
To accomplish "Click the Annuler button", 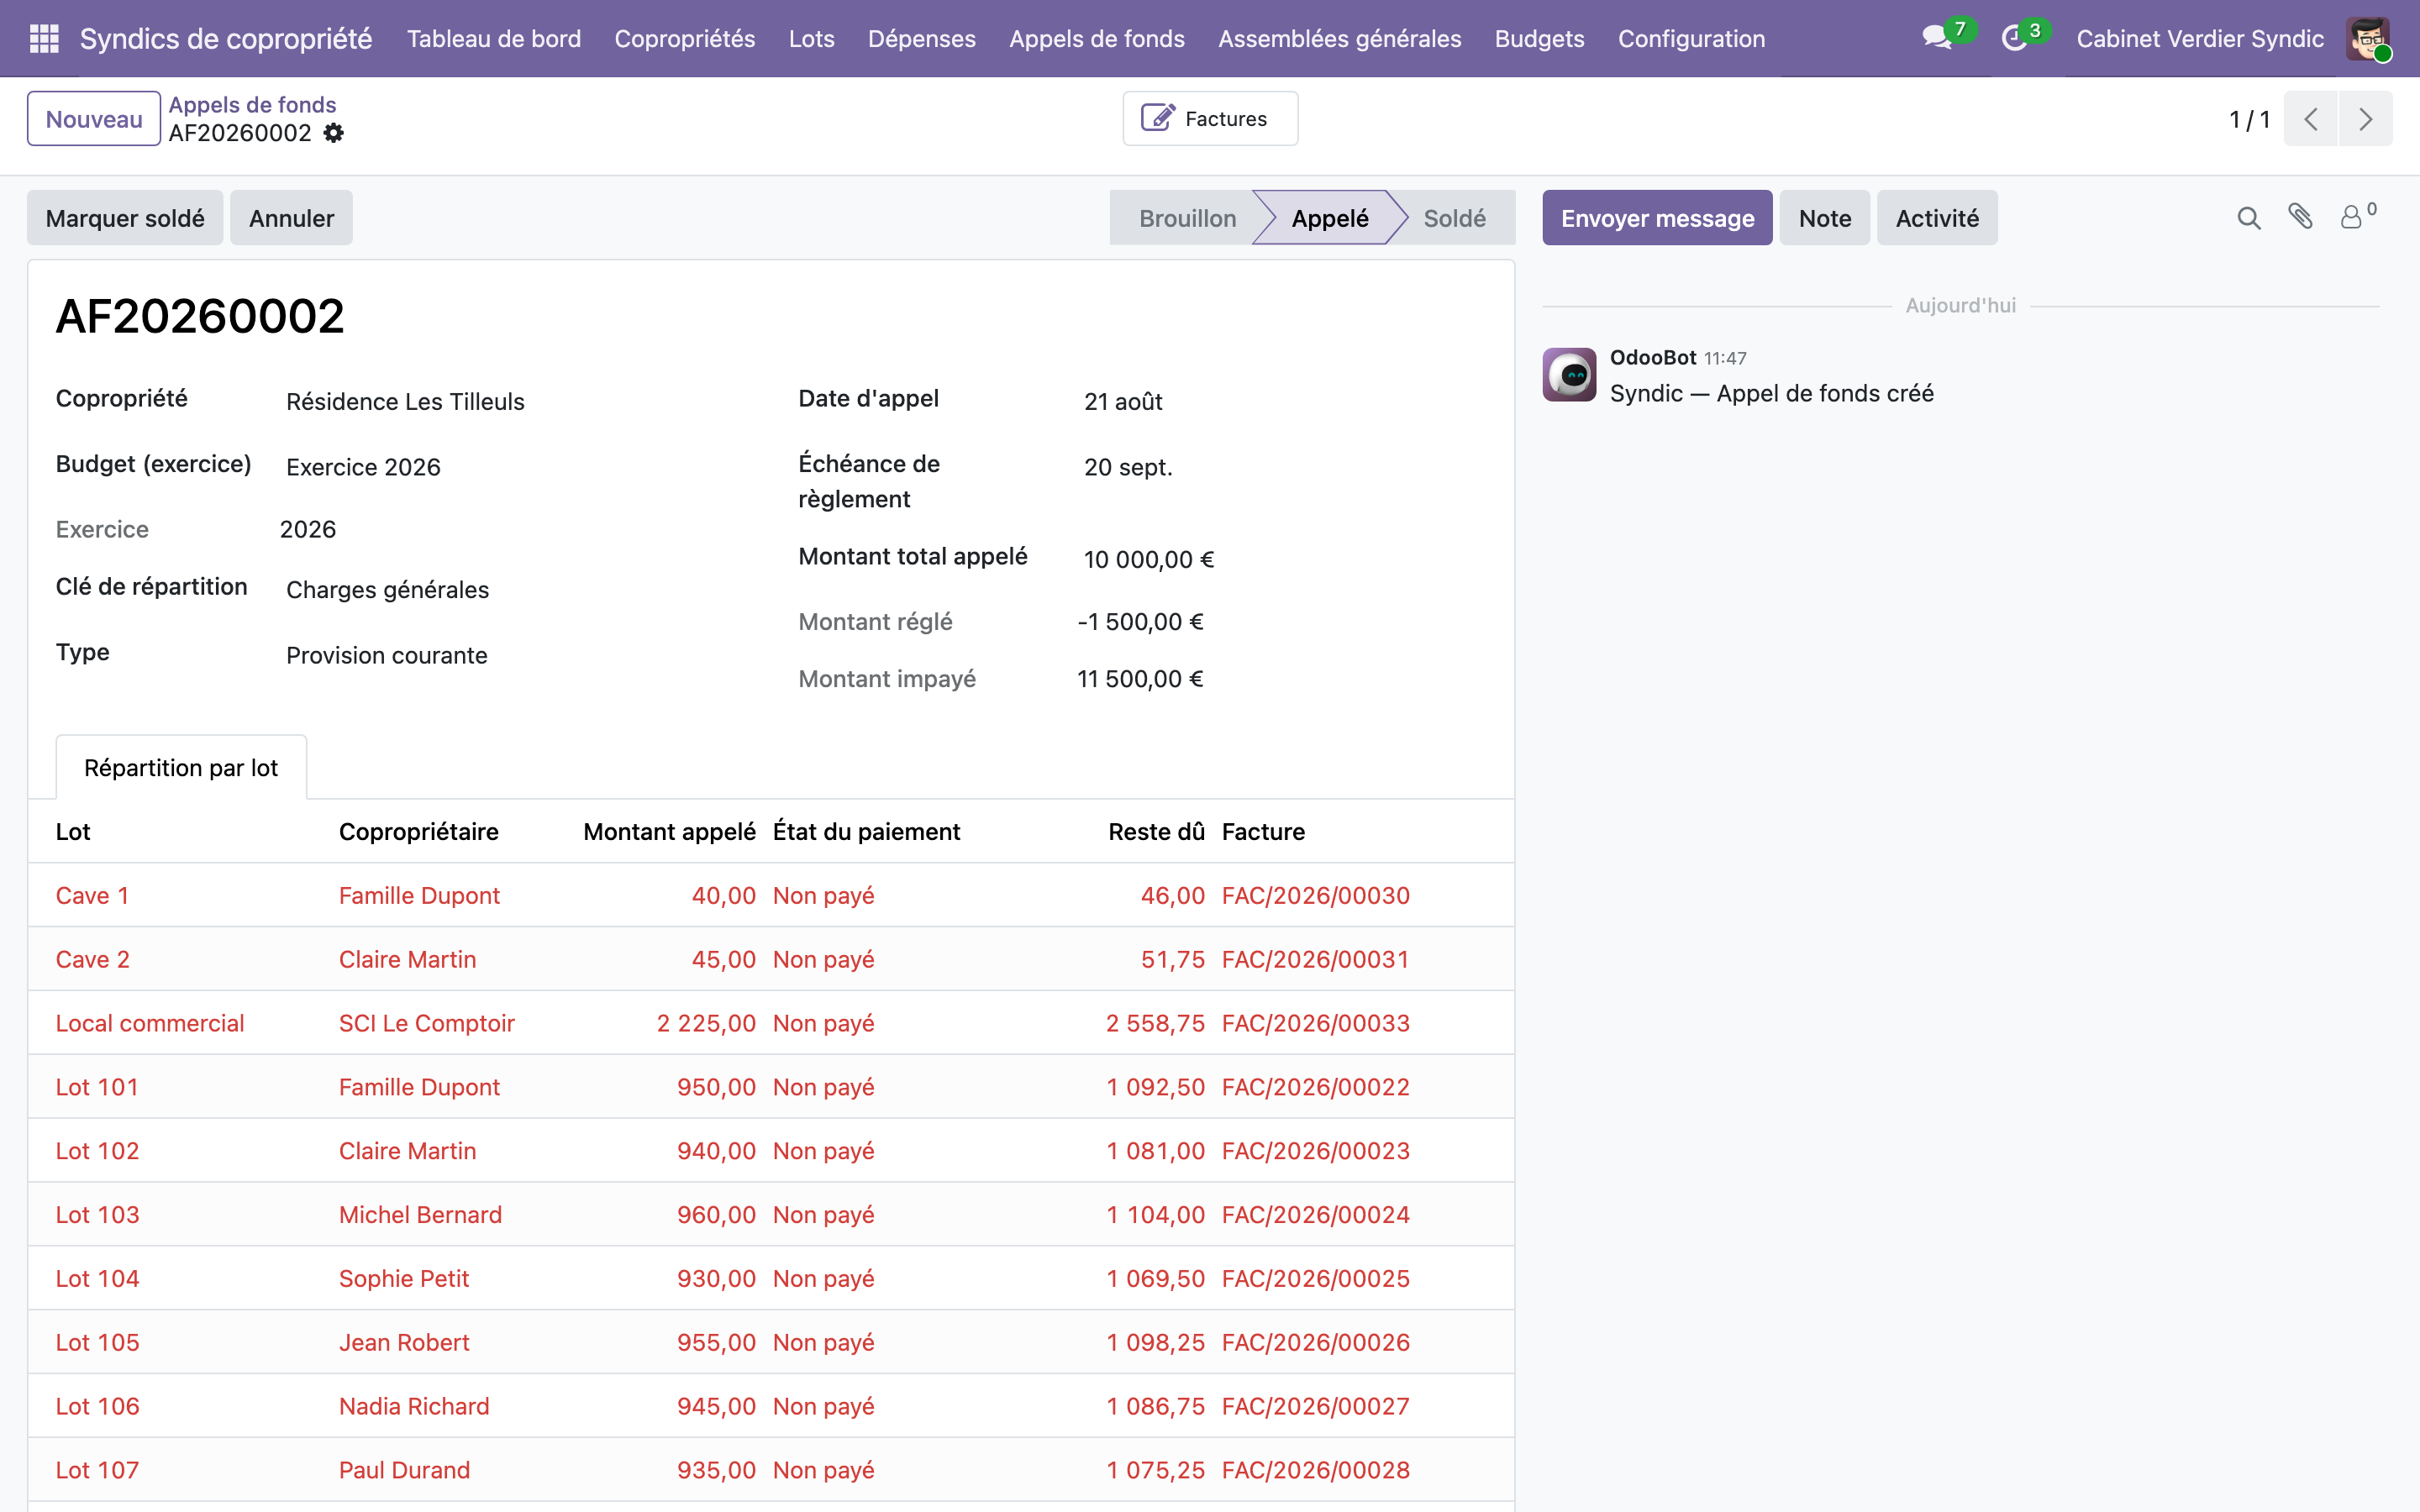I will click(x=291, y=218).
